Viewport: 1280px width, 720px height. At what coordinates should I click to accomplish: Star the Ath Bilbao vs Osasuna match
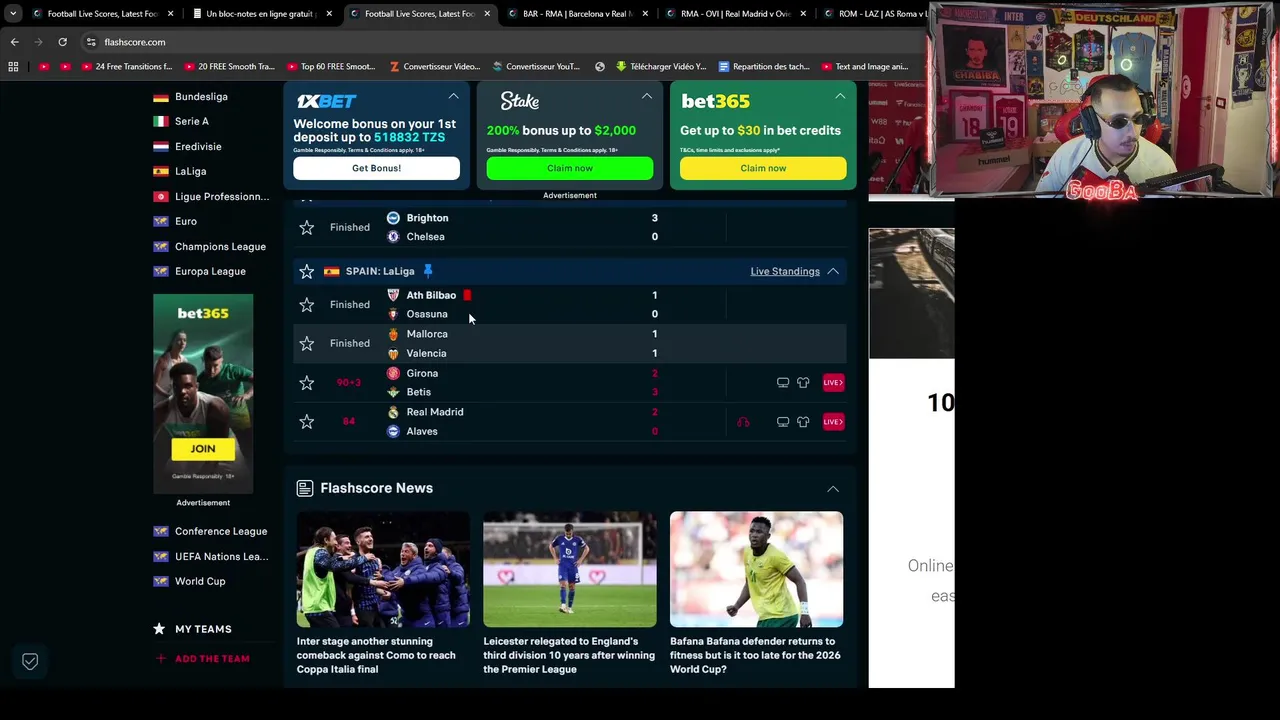(307, 305)
